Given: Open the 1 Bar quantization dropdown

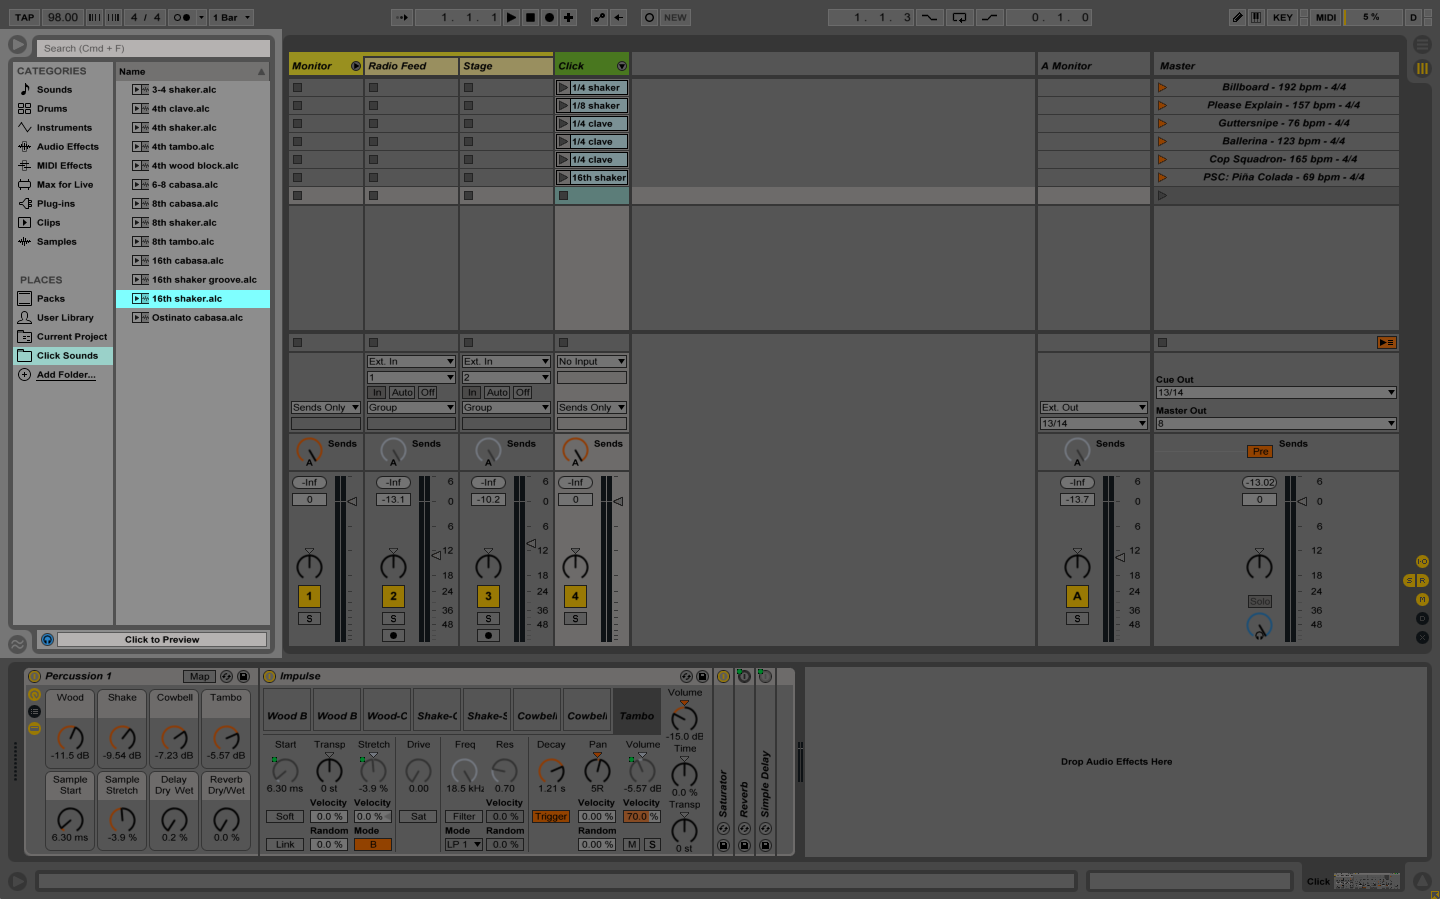Looking at the screenshot, I should pyautogui.click(x=231, y=17).
